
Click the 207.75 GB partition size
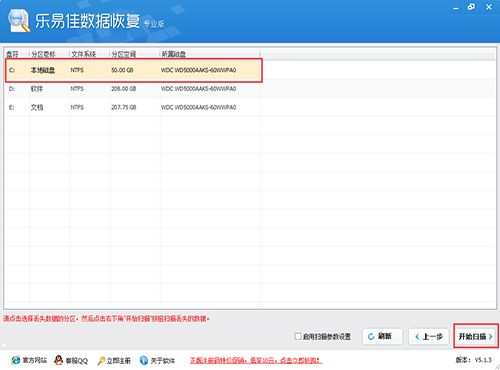tap(124, 107)
